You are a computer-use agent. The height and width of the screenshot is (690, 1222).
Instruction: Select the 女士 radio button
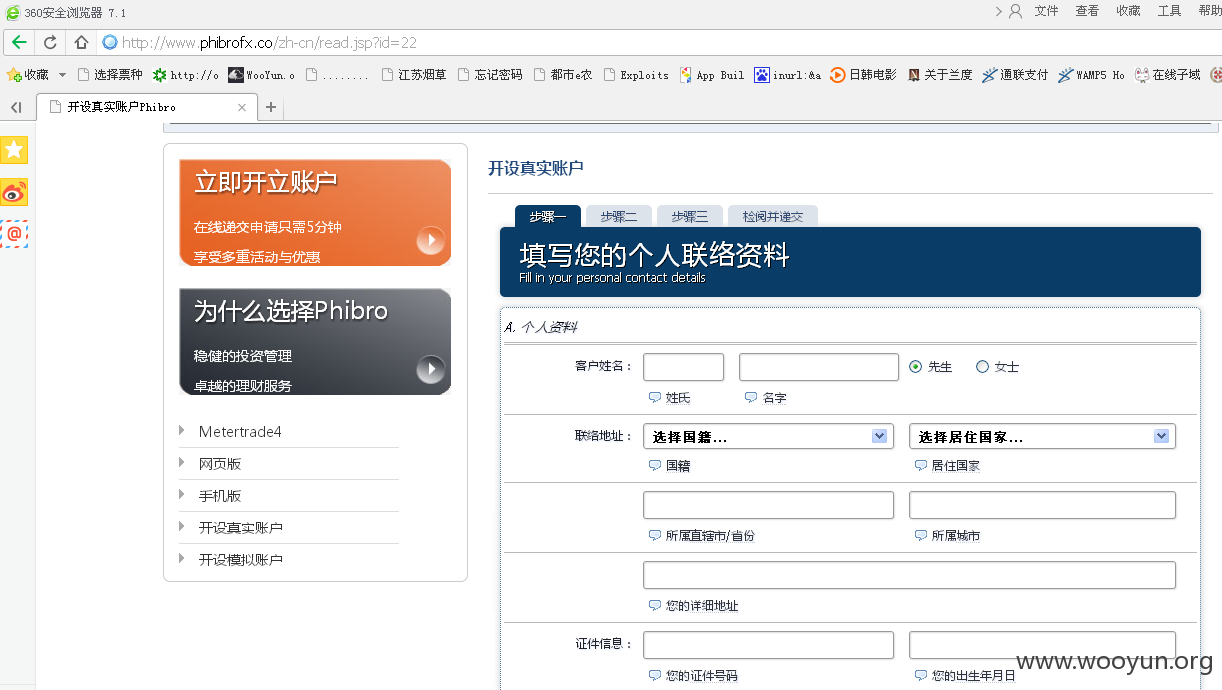point(982,367)
